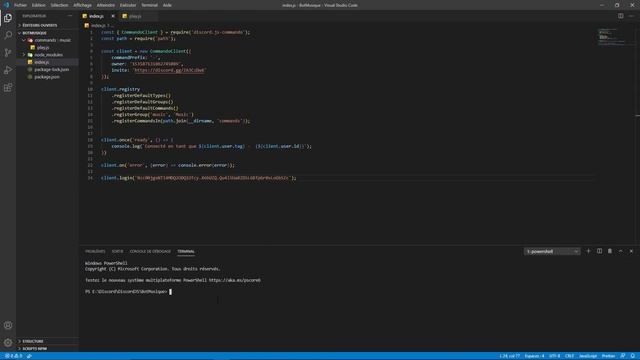
Task: Open play.js in the file tree
Action: pos(43,47)
